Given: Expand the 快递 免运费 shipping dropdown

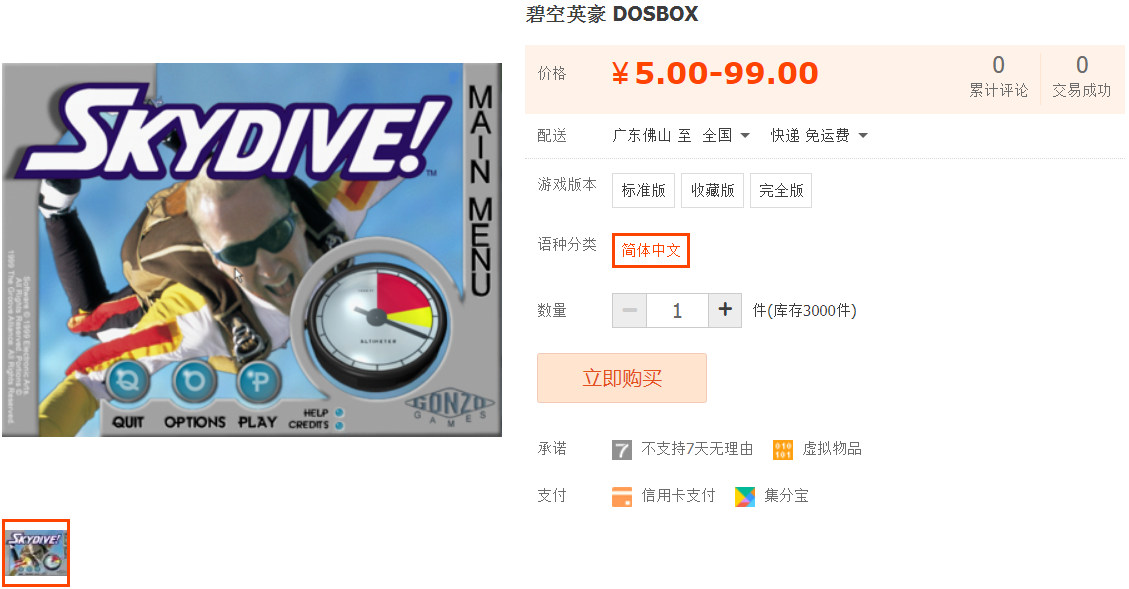Looking at the screenshot, I should coord(819,135).
